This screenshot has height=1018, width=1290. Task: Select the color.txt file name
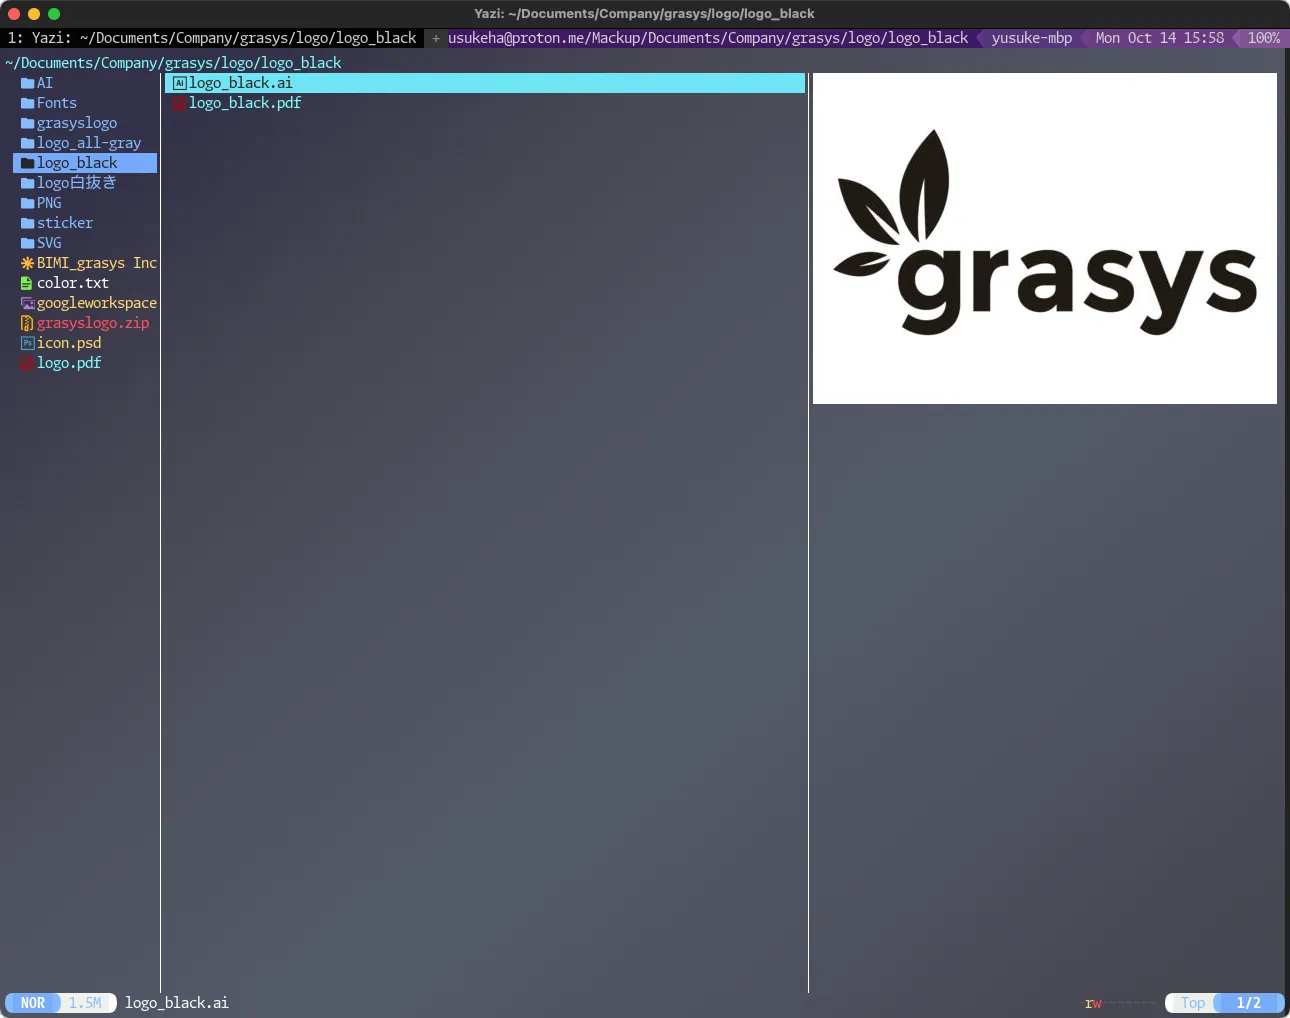[73, 283]
